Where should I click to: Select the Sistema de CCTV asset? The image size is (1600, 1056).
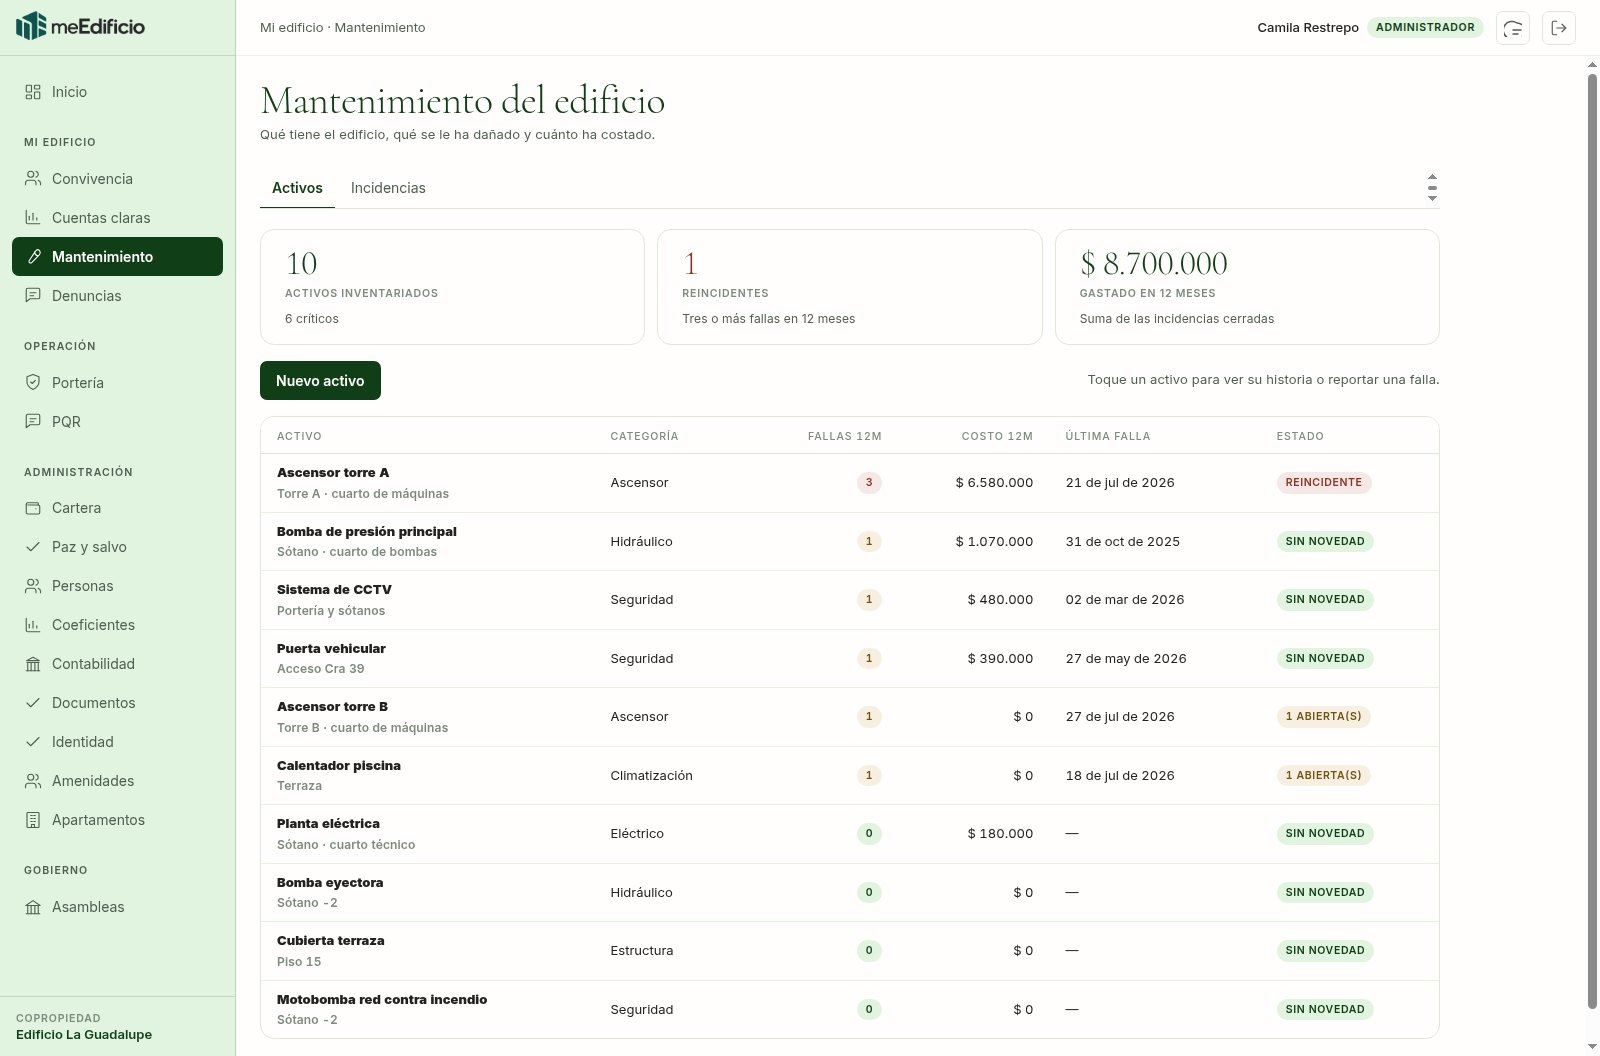pyautogui.click(x=849, y=600)
